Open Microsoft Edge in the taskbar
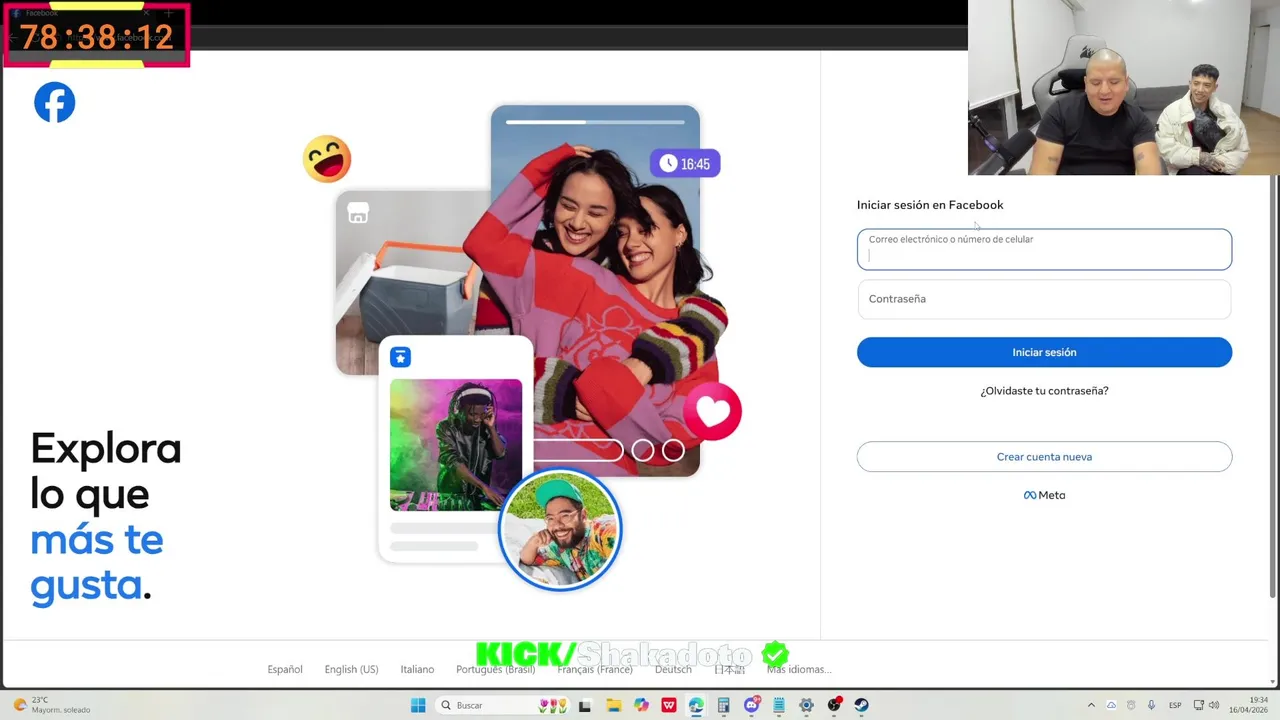The height and width of the screenshot is (720, 1280). (x=696, y=705)
